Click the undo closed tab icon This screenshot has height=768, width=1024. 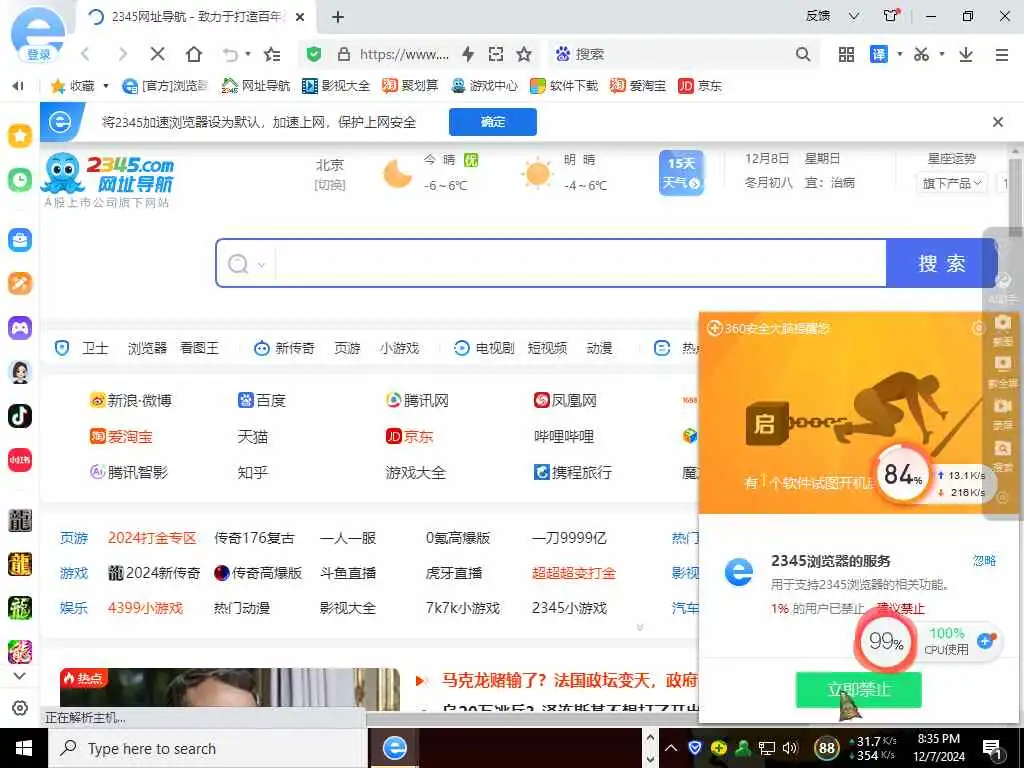[x=229, y=54]
